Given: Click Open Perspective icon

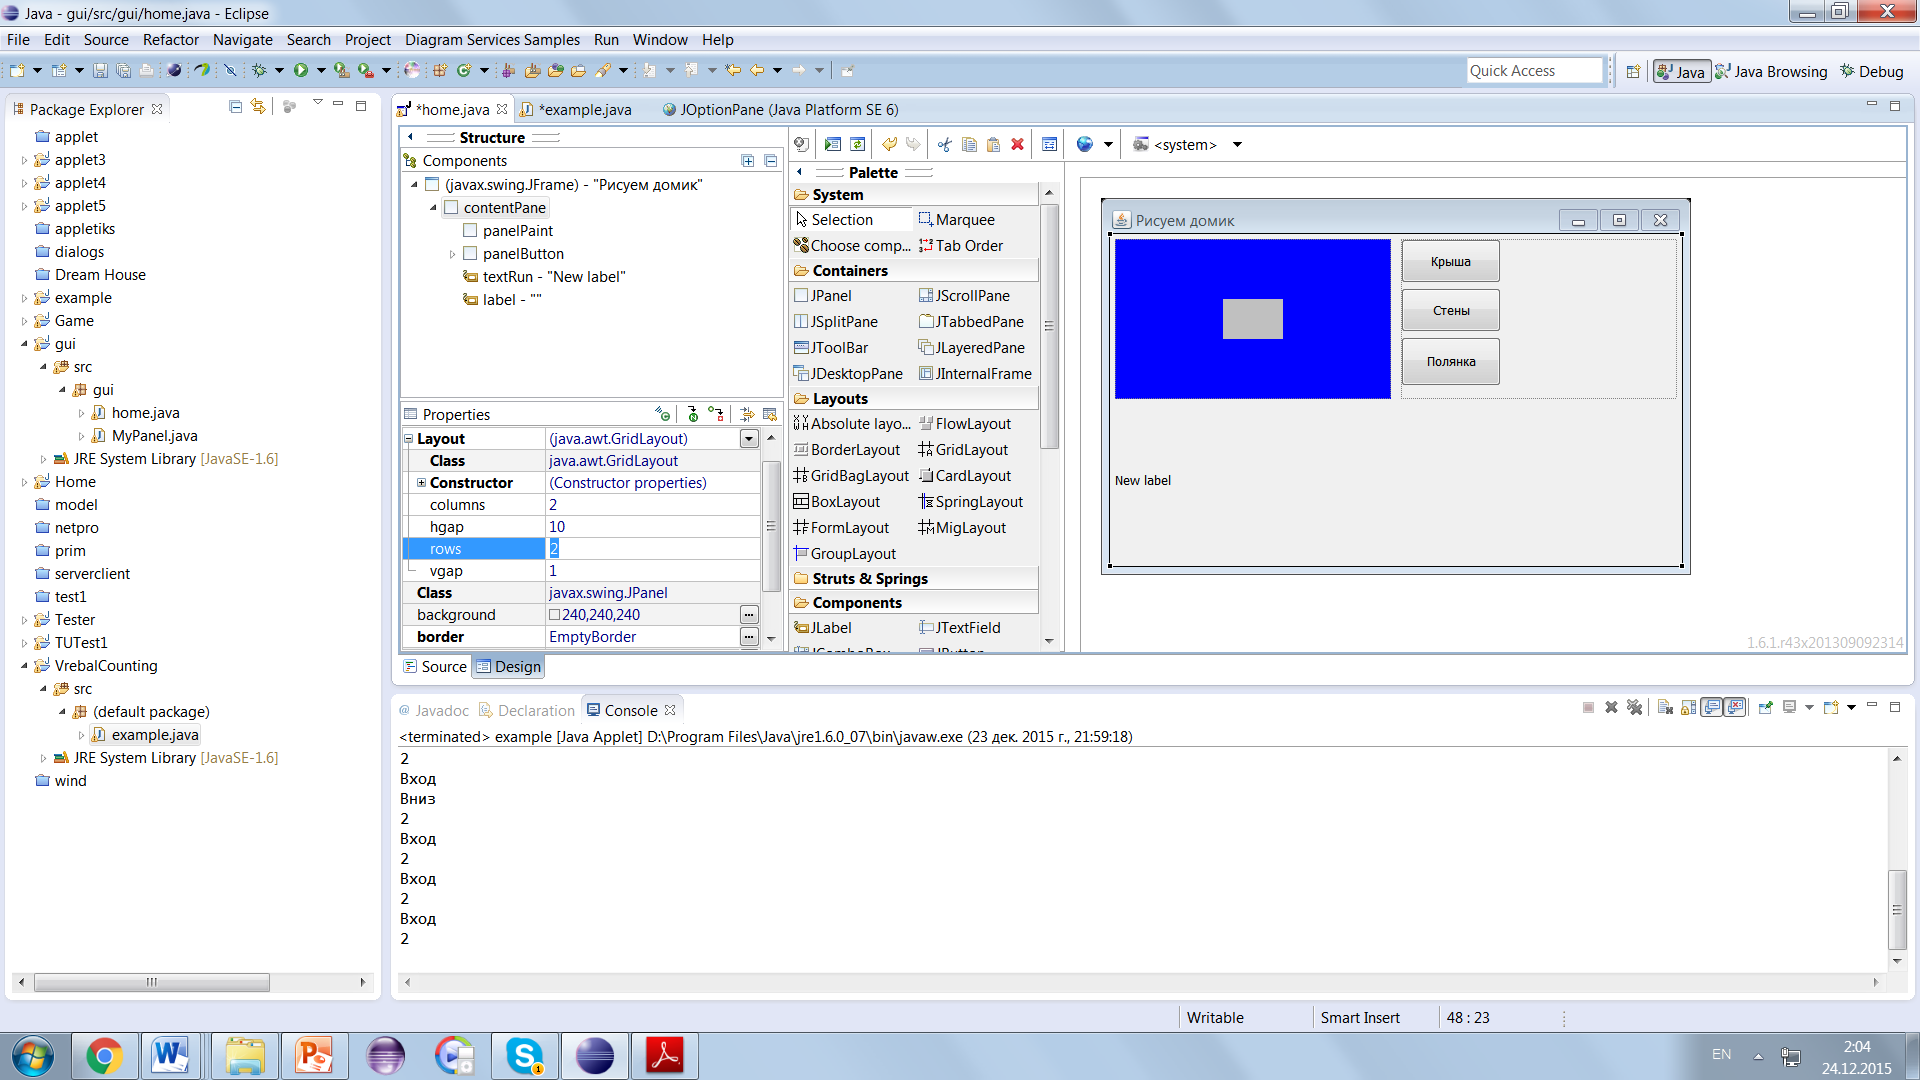Looking at the screenshot, I should [1633, 71].
